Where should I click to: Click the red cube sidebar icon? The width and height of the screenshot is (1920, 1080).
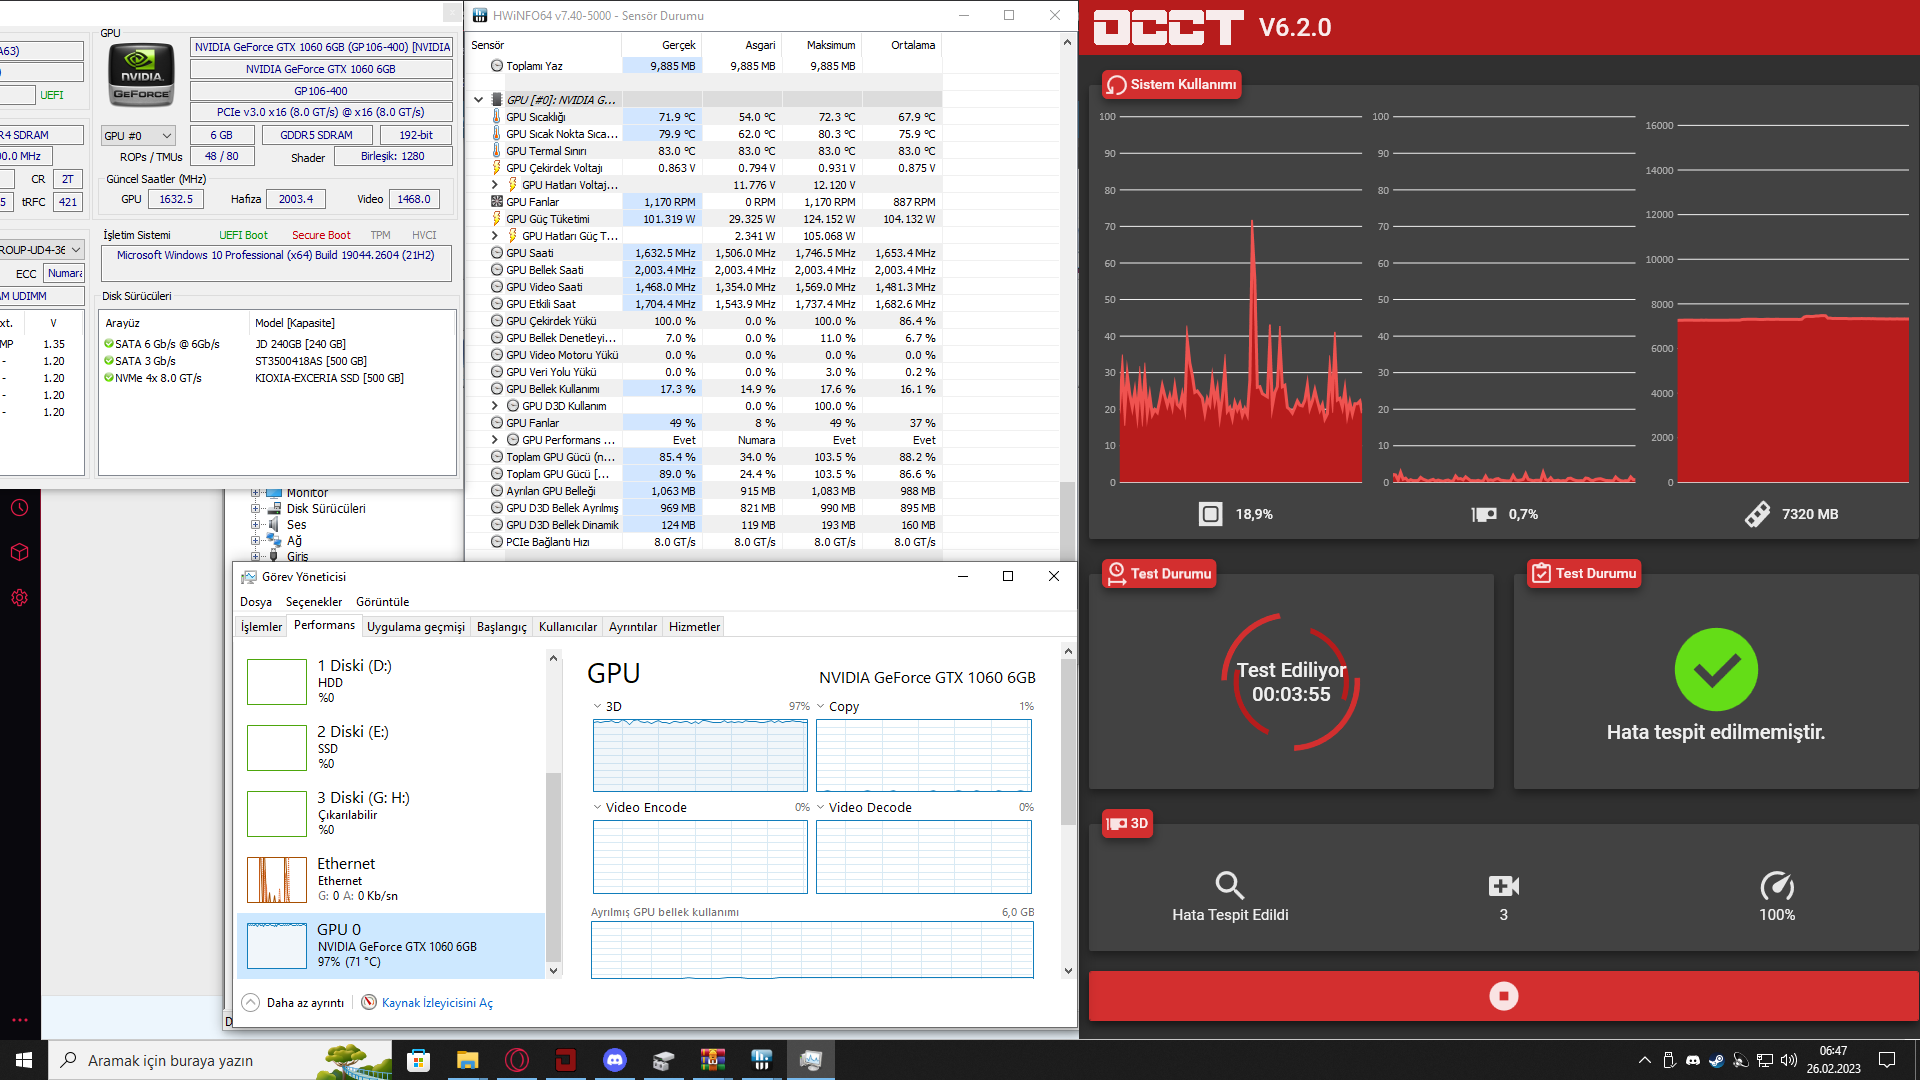20,552
